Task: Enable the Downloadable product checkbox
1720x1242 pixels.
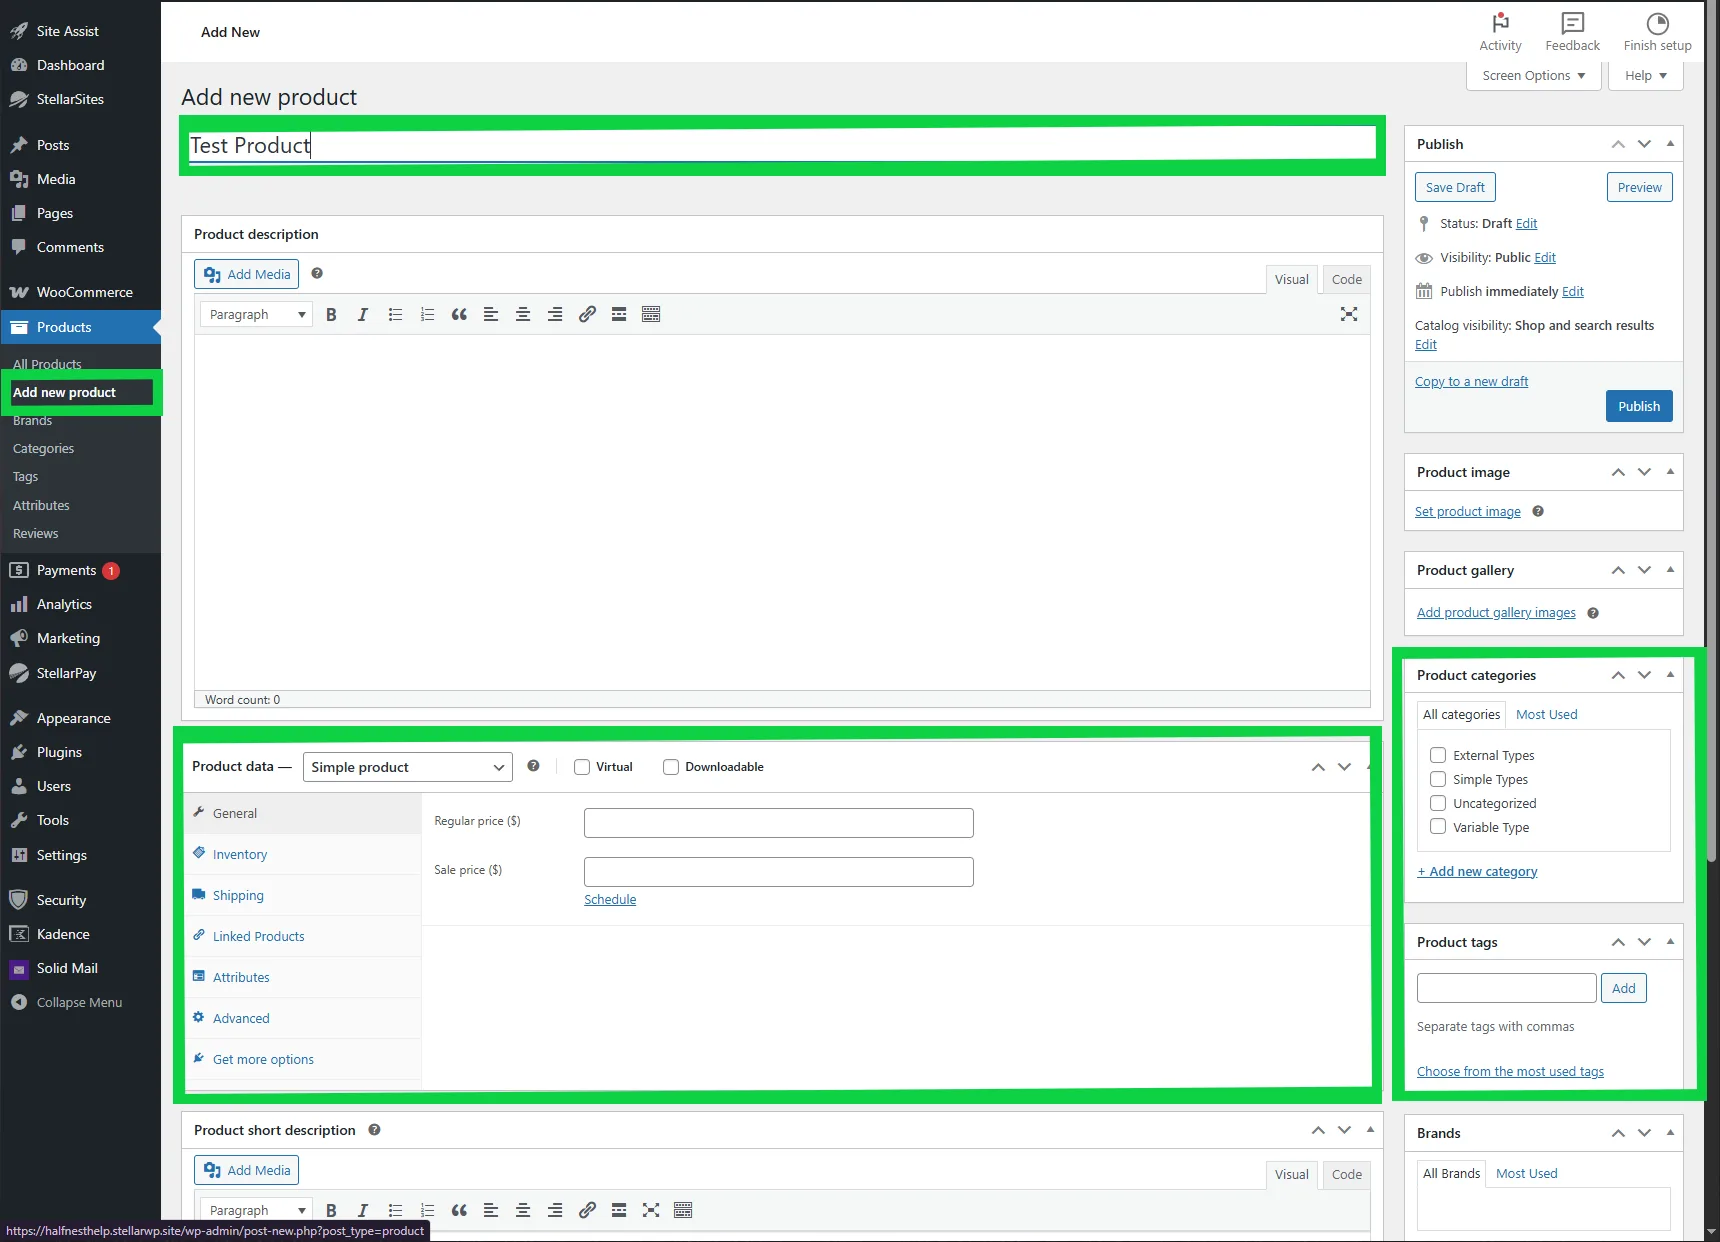Action: (x=670, y=767)
